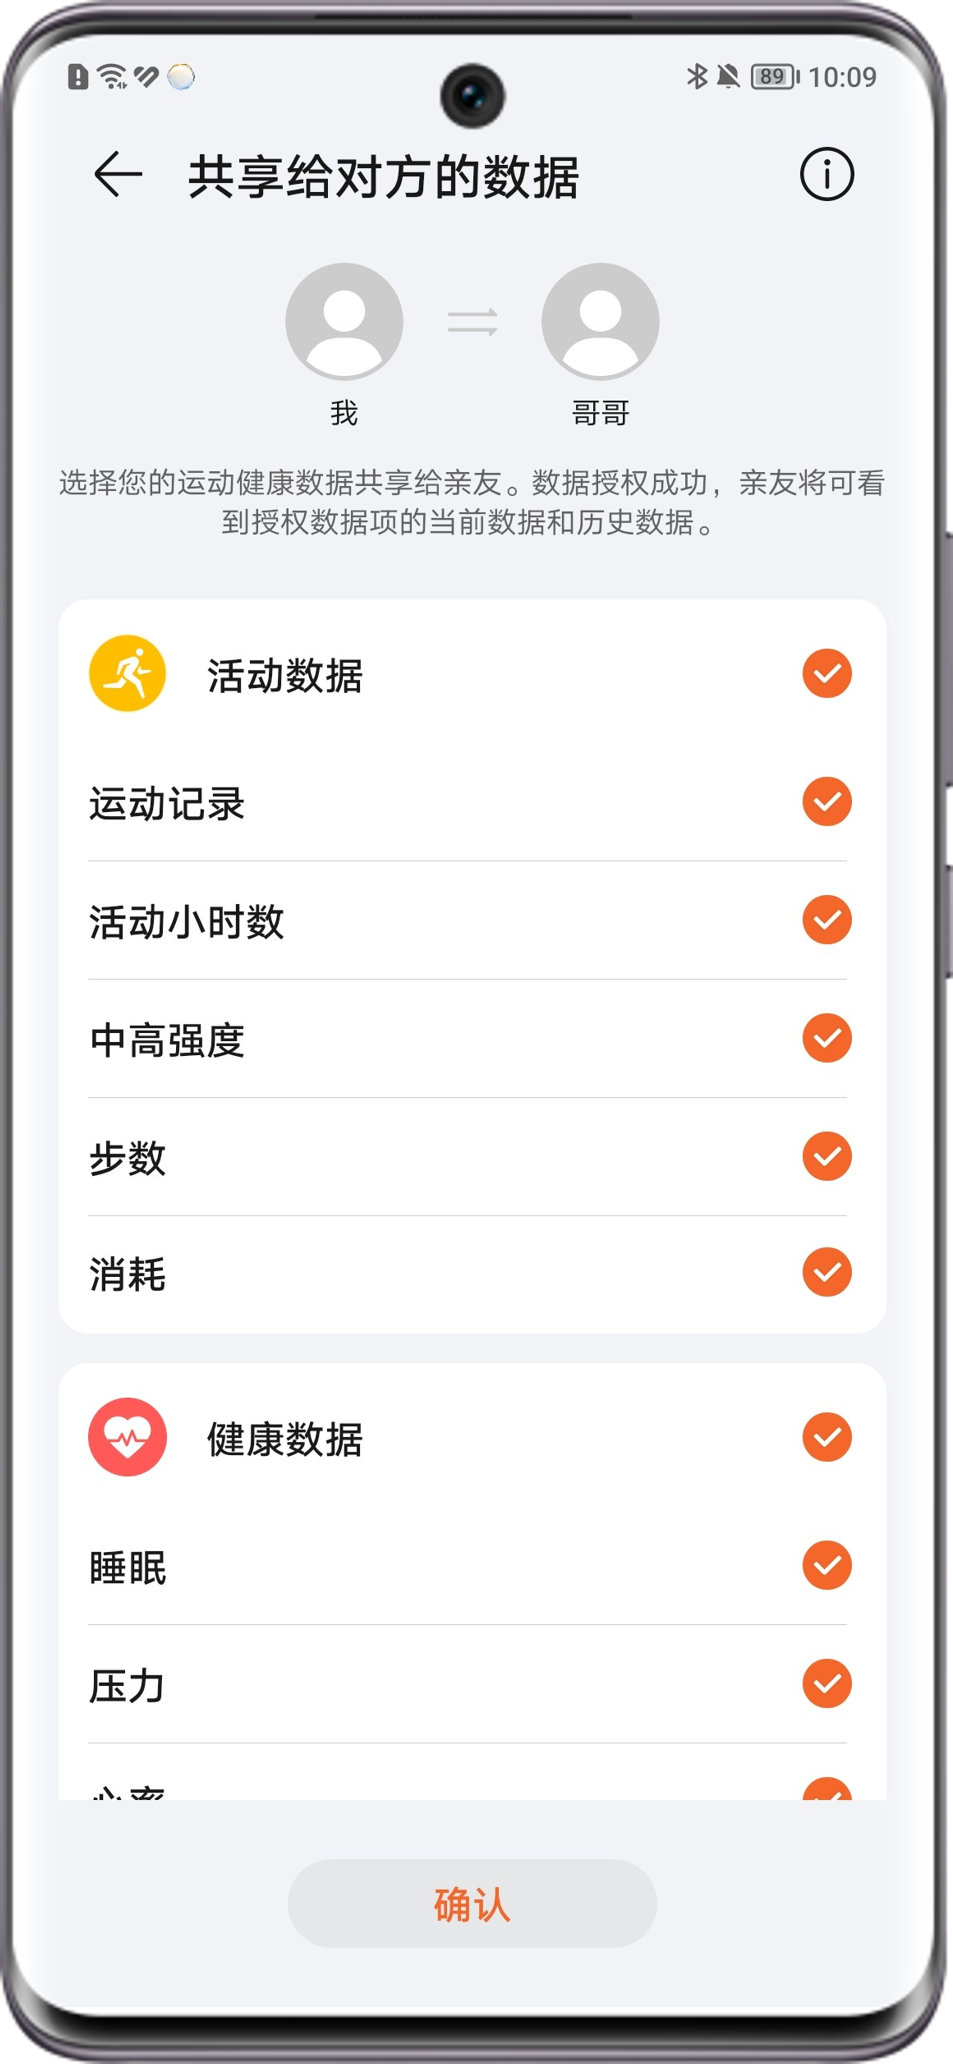Tap the Wi-Fi status bar icon
Viewport: 953px width, 2064px height.
pos(112,76)
